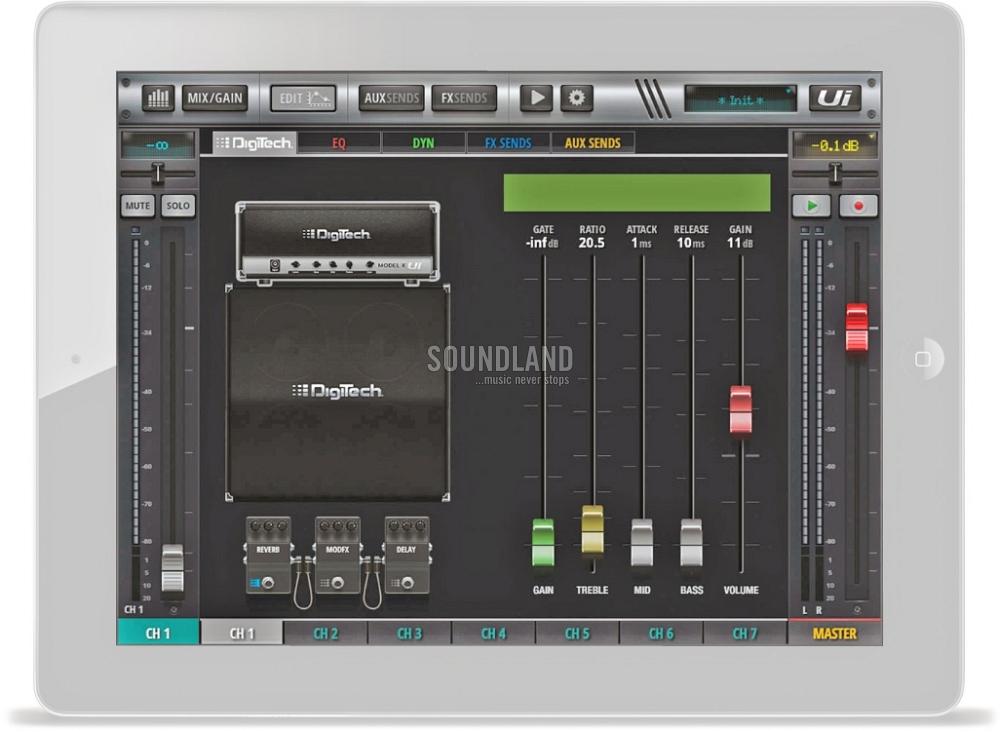Adjust the master balance slider

pos(835,173)
